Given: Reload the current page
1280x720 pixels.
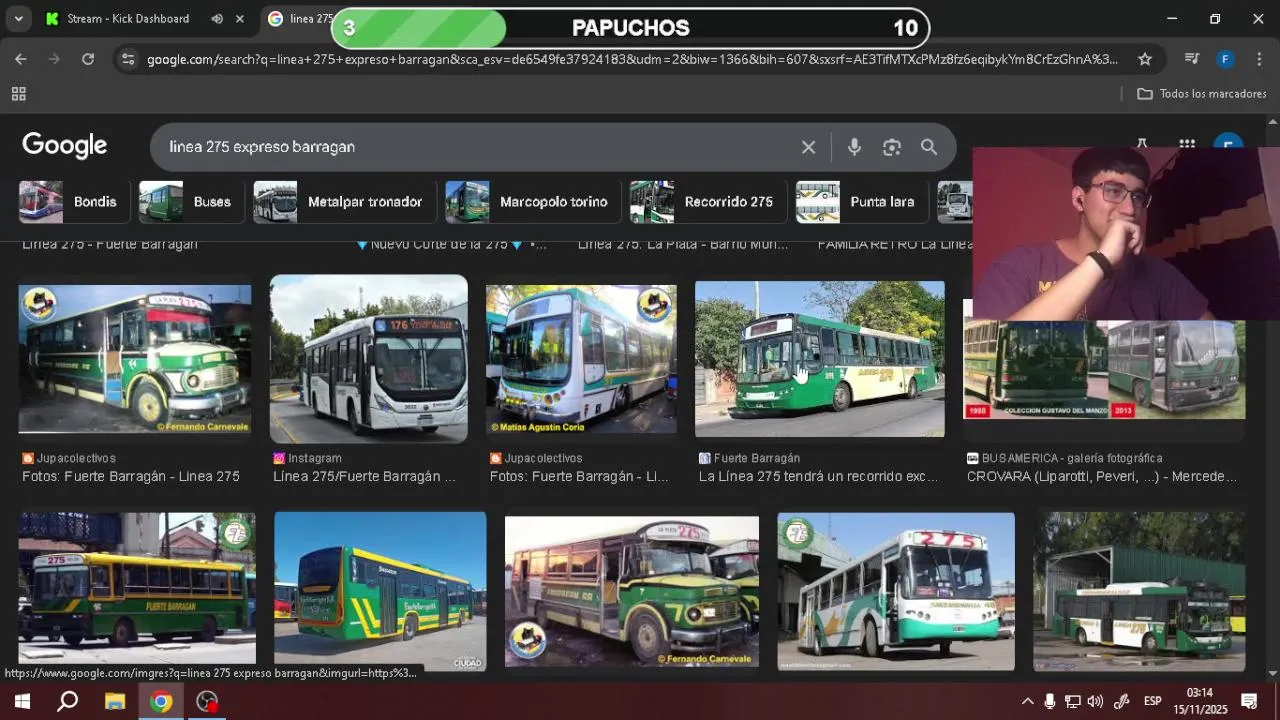Looking at the screenshot, I should click(x=88, y=59).
